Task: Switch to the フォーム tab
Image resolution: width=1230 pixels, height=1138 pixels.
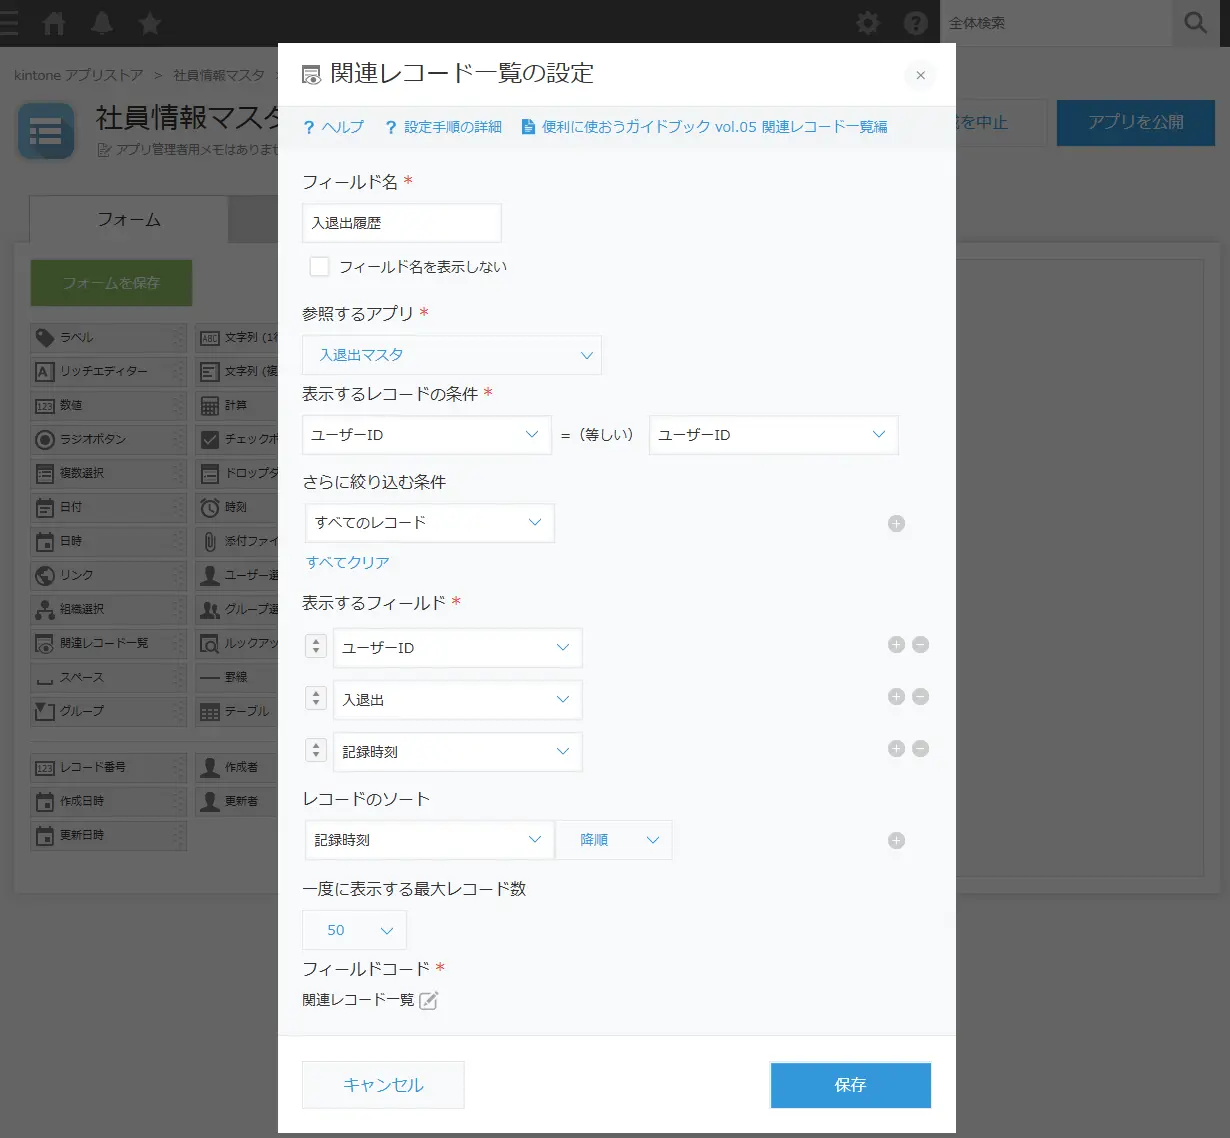Action: point(129,219)
